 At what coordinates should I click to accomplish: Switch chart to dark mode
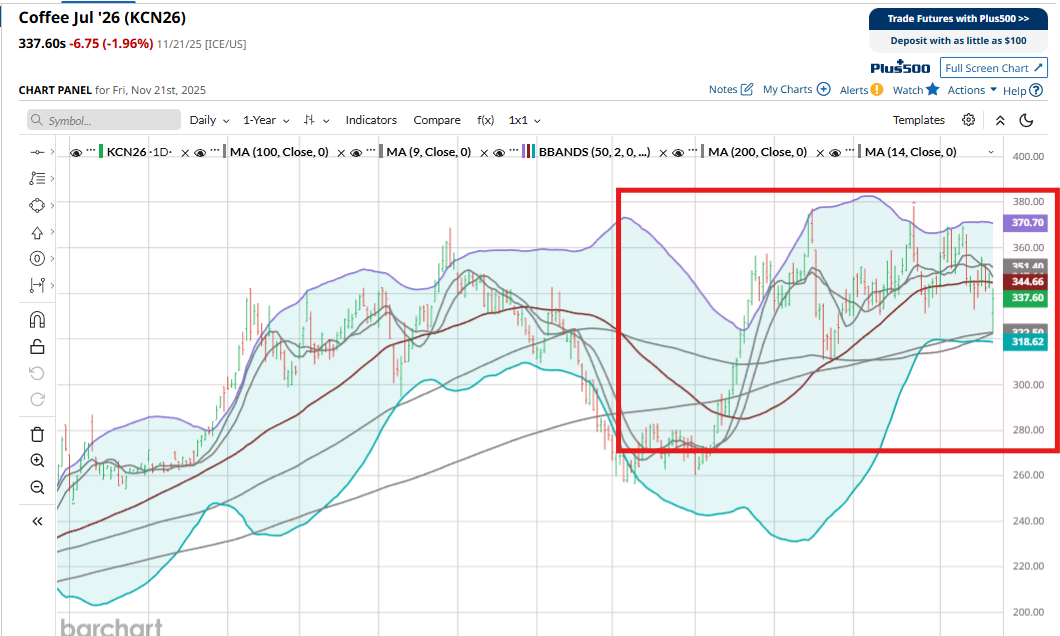click(1026, 120)
